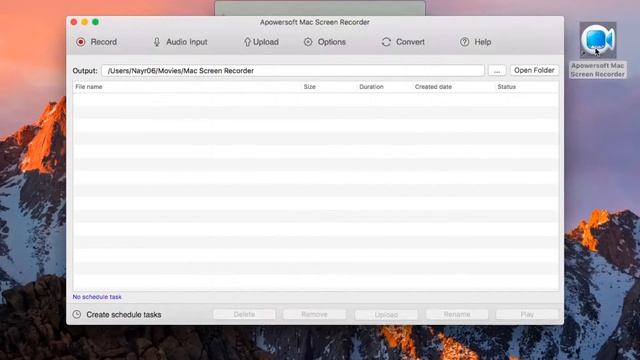Open the Record menu label
This screenshot has height=360, width=640.
tap(104, 42)
